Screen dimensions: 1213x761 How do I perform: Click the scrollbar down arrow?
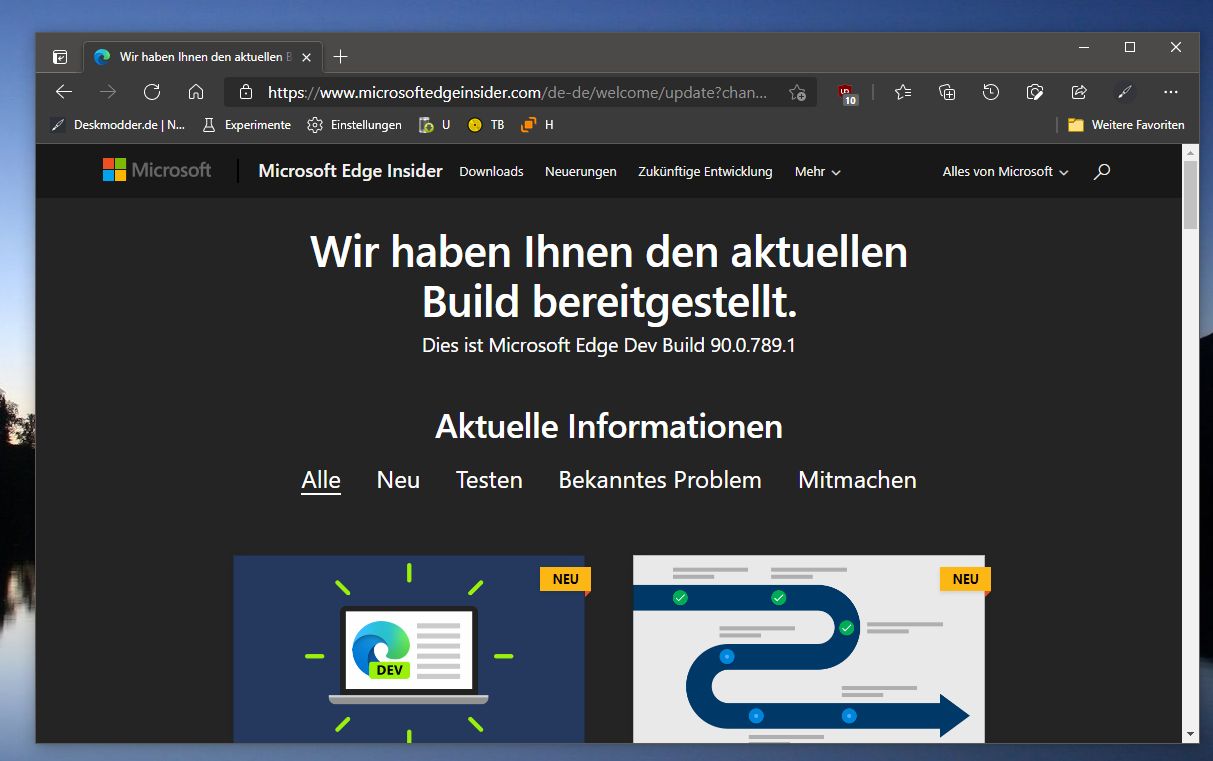coord(1190,734)
